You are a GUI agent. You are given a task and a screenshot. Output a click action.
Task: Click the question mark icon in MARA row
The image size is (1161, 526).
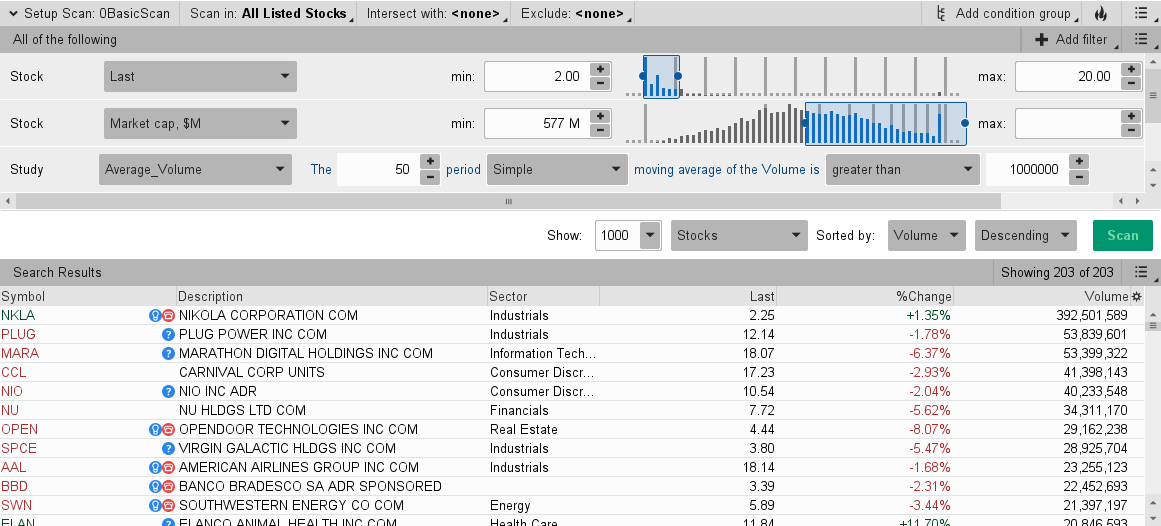coord(168,353)
